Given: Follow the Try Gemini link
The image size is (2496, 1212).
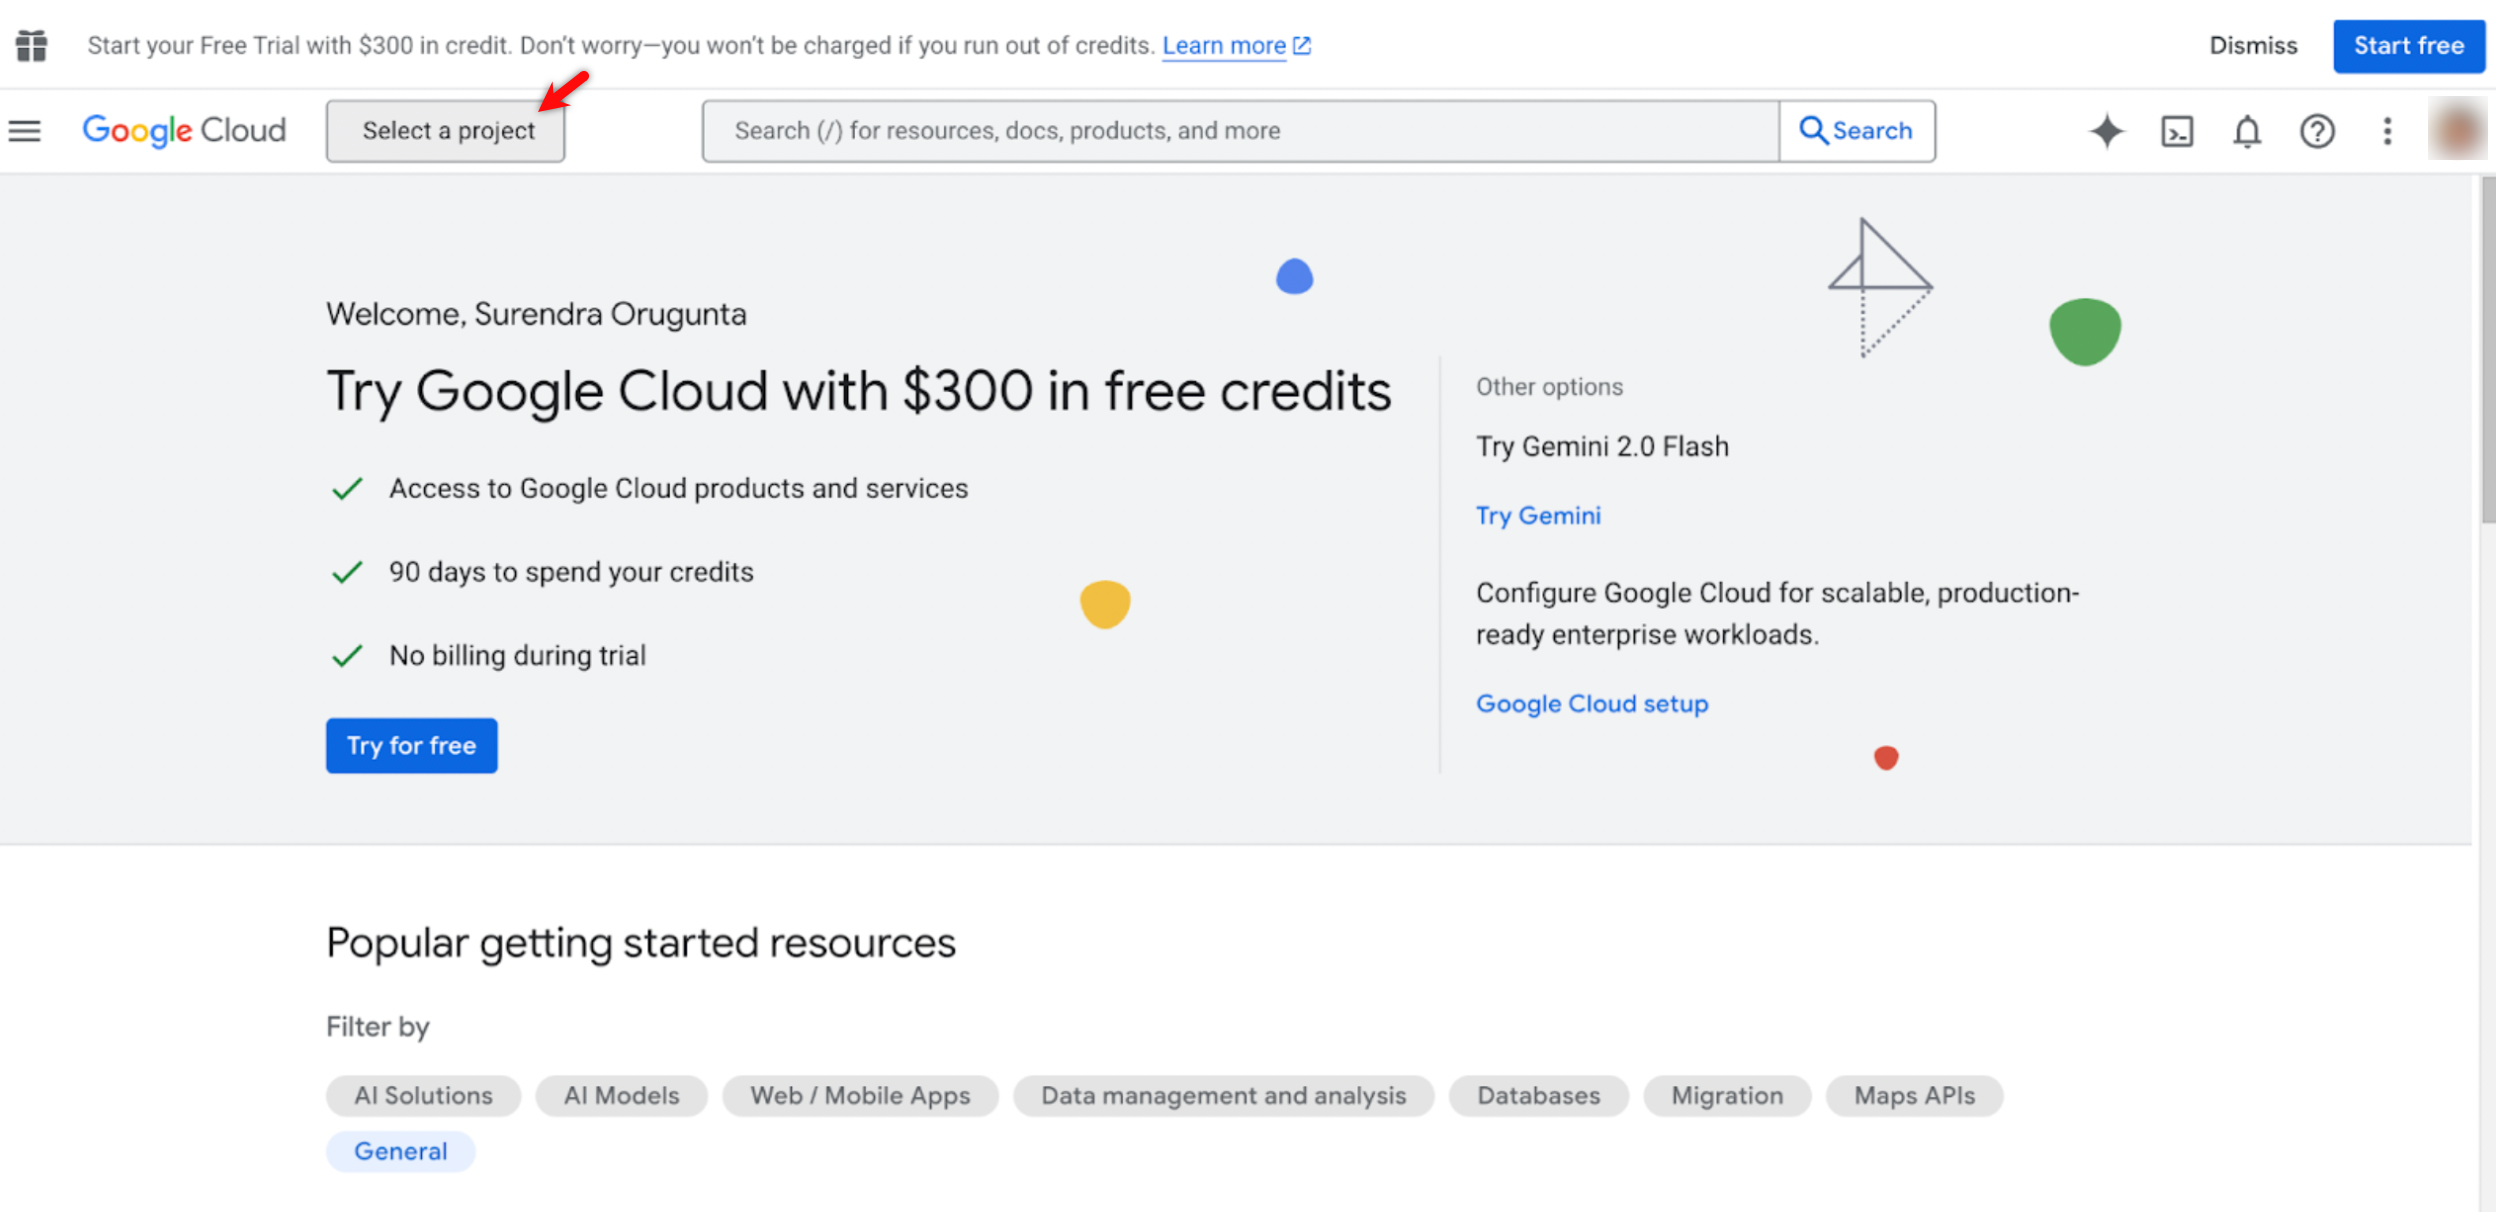Looking at the screenshot, I should (1537, 515).
